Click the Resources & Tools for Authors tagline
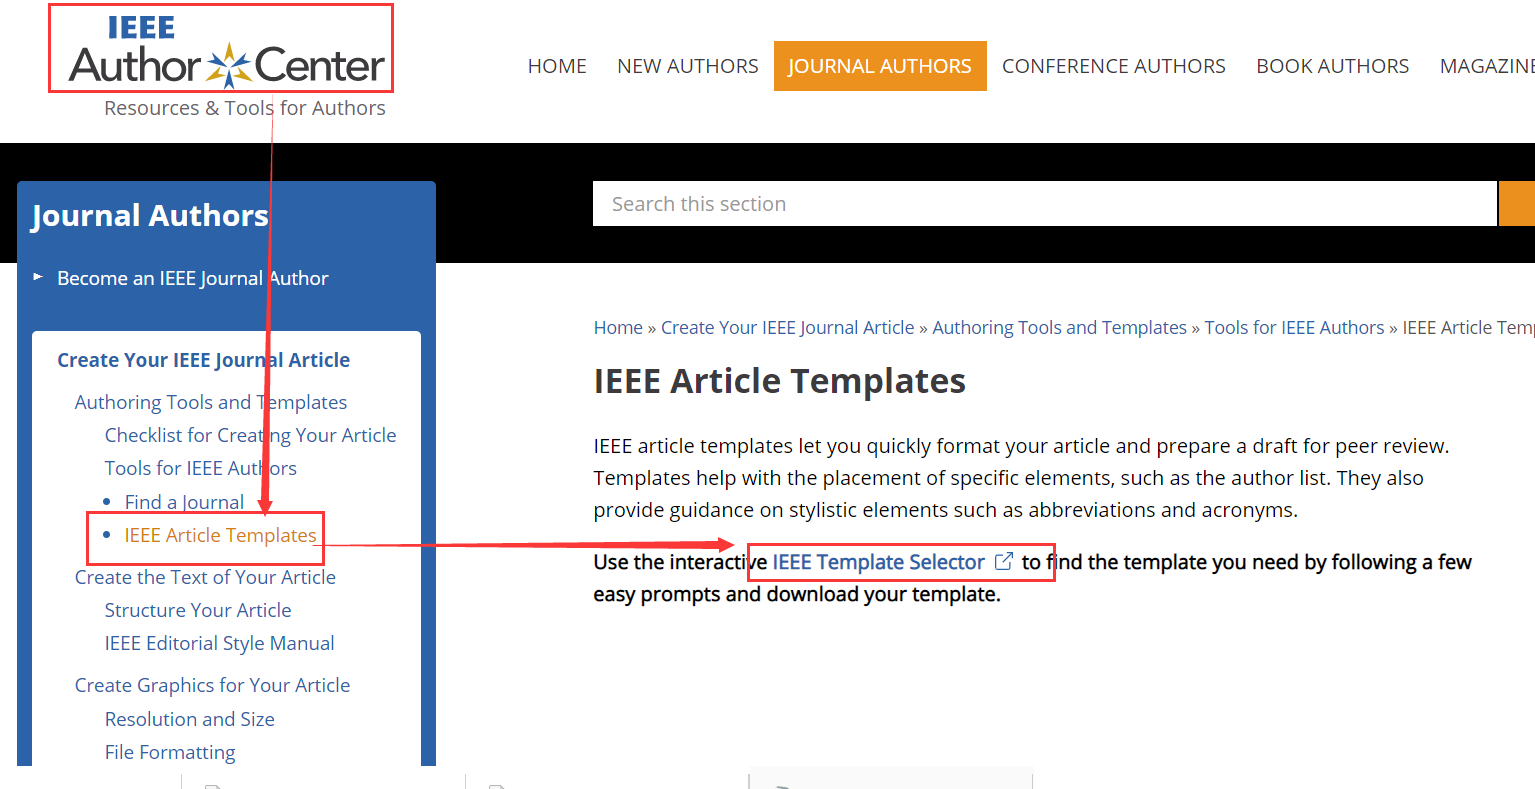Image resolution: width=1535 pixels, height=789 pixels. (x=245, y=108)
